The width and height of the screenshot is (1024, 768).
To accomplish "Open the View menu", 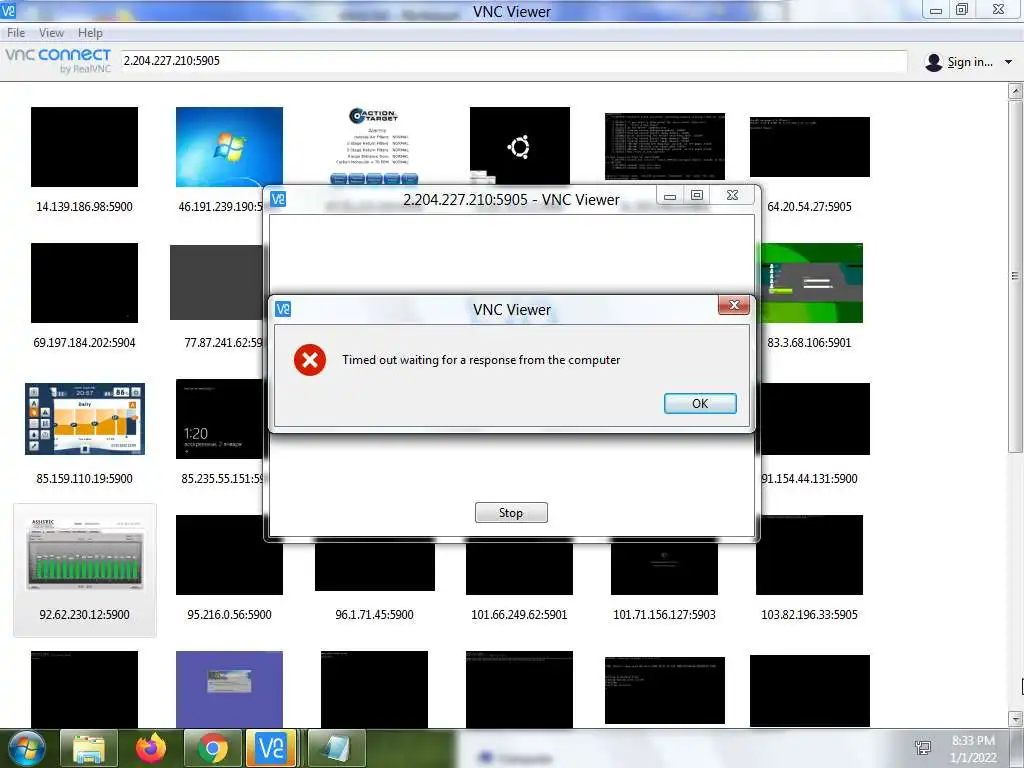I will point(51,33).
